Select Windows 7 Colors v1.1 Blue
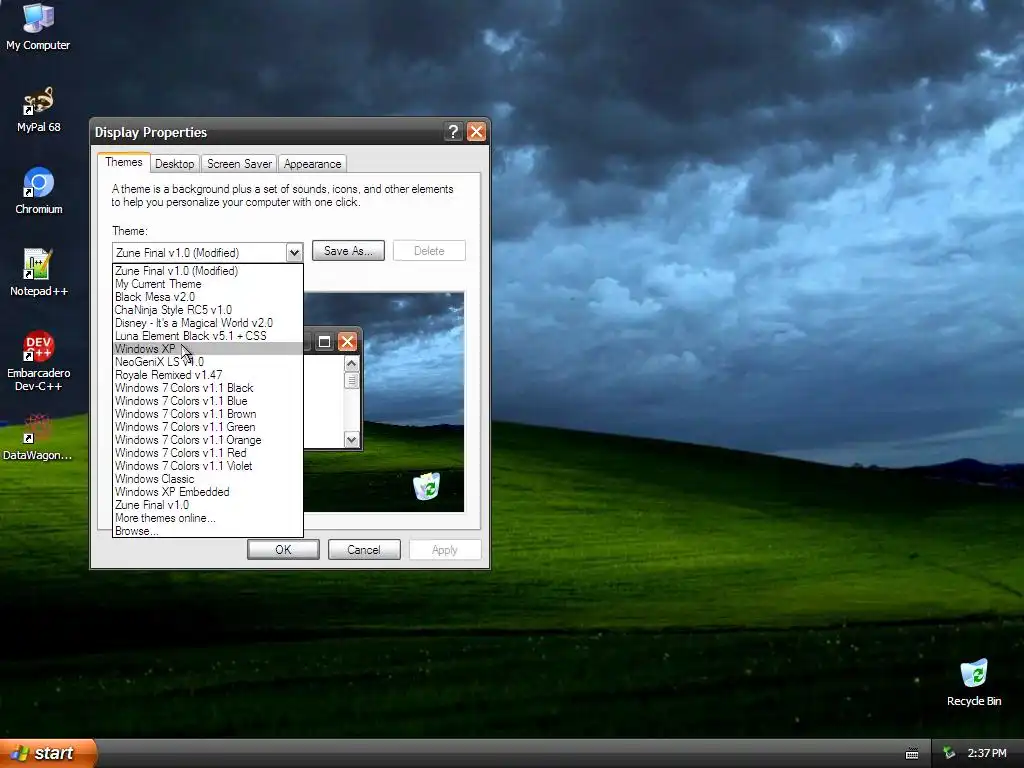Screen dimensions: 1024x768 click(208, 401)
